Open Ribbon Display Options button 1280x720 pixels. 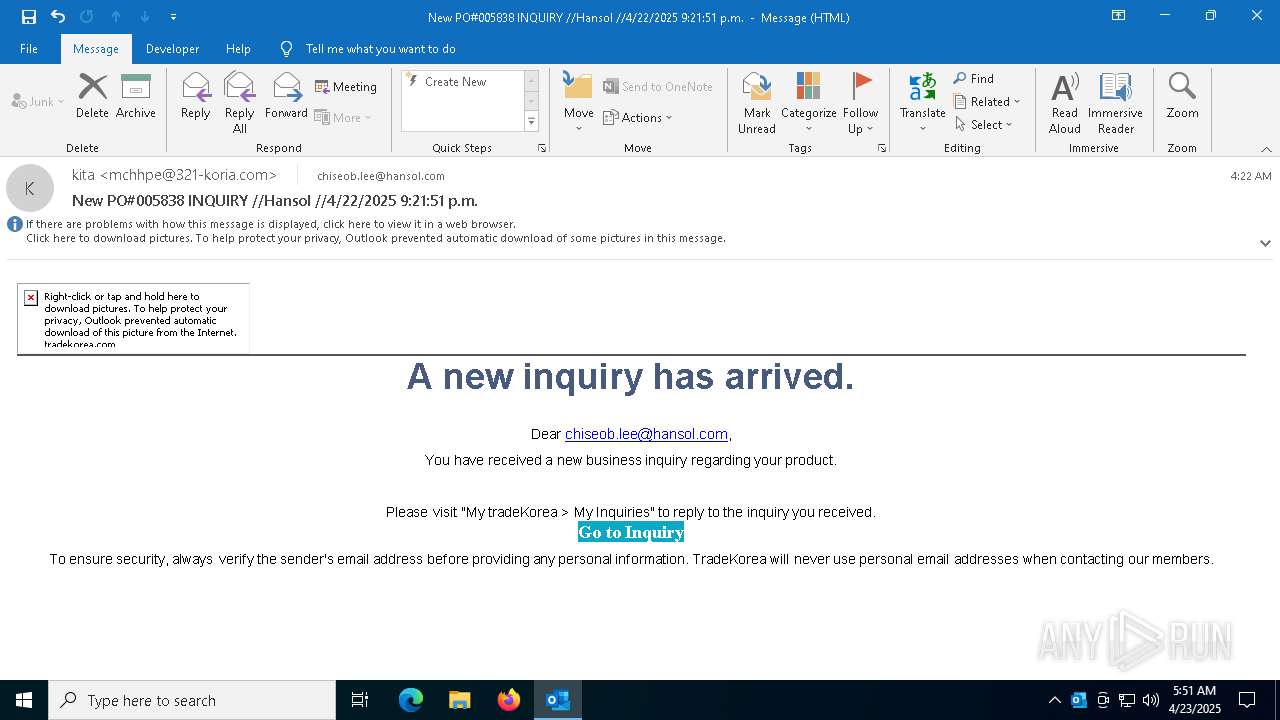tap(1119, 16)
